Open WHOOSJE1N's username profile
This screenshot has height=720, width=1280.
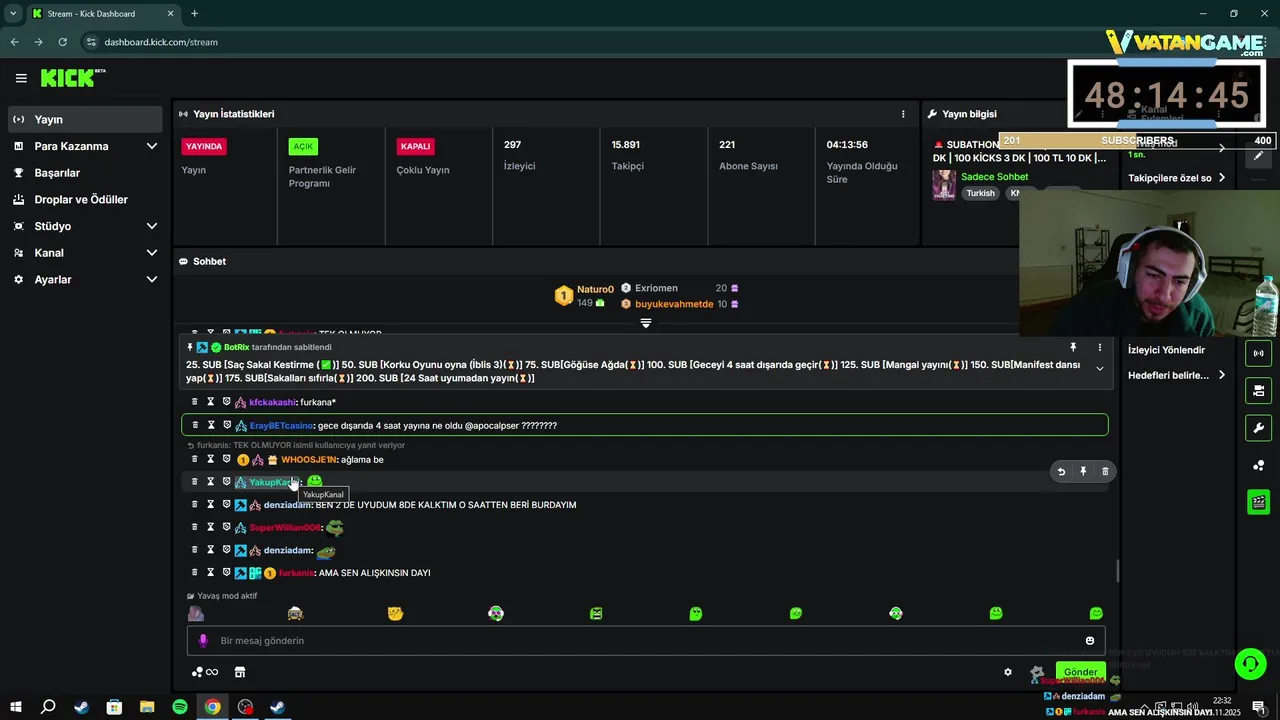[x=309, y=460]
